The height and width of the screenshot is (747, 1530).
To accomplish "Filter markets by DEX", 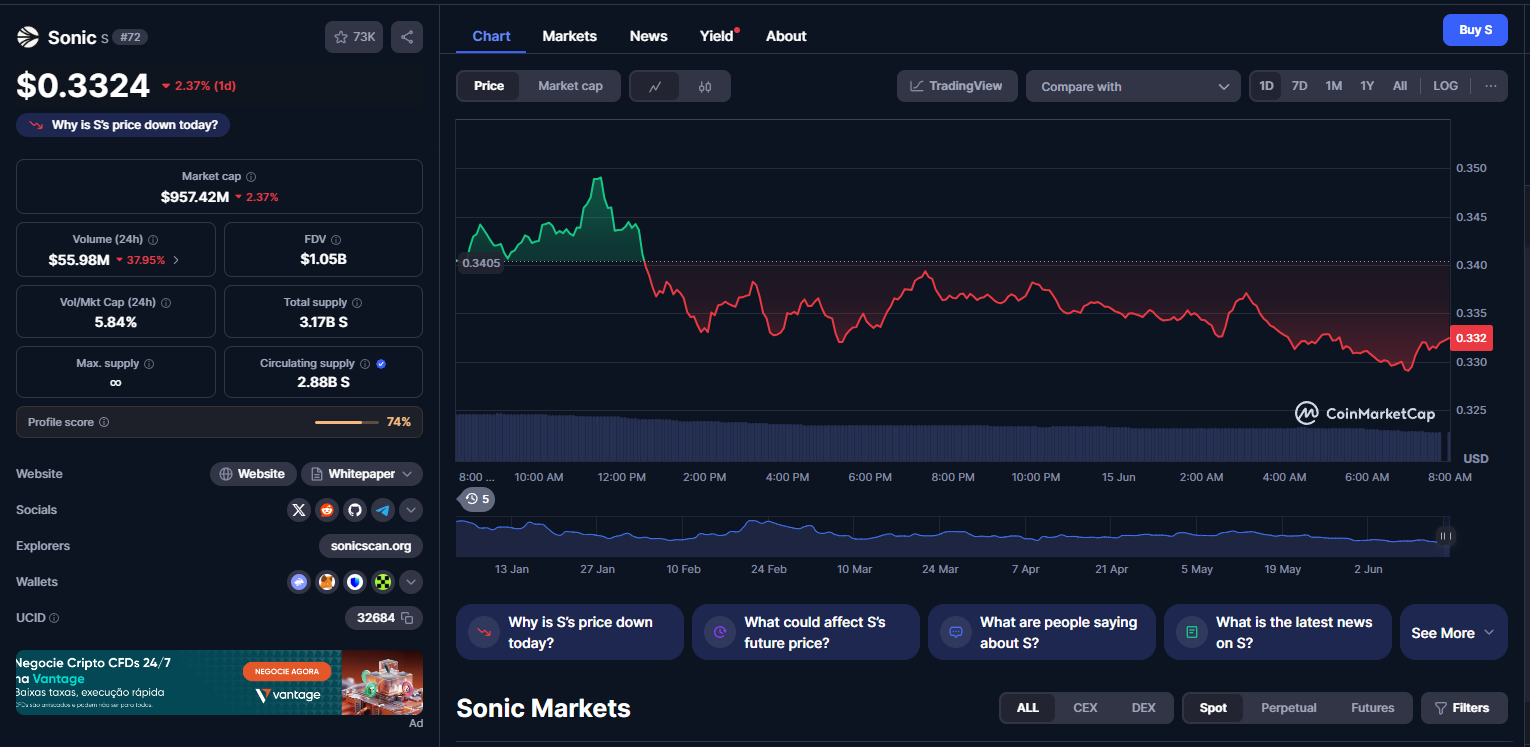I will (x=1143, y=708).
